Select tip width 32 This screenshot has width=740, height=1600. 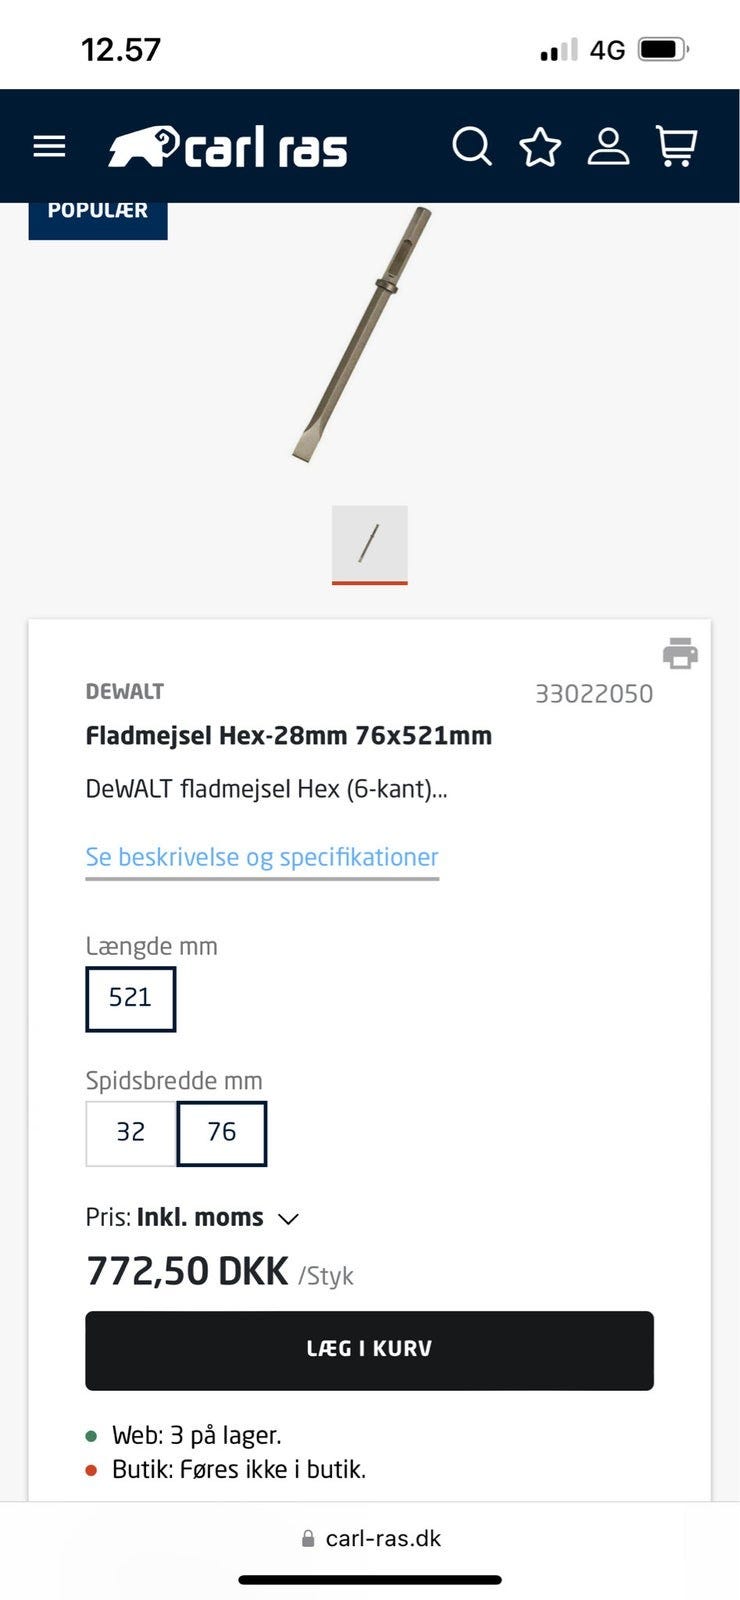tap(131, 1133)
